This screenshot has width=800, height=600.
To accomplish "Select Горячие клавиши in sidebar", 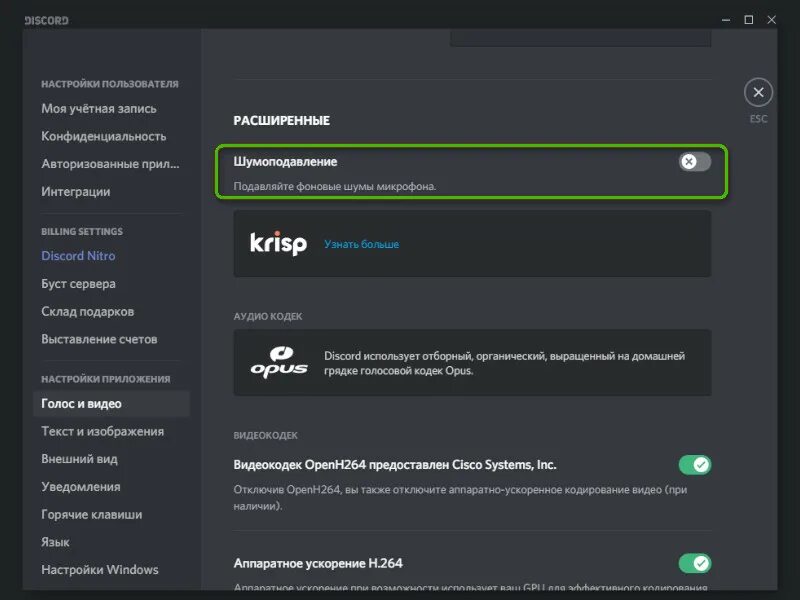I will 91,514.
